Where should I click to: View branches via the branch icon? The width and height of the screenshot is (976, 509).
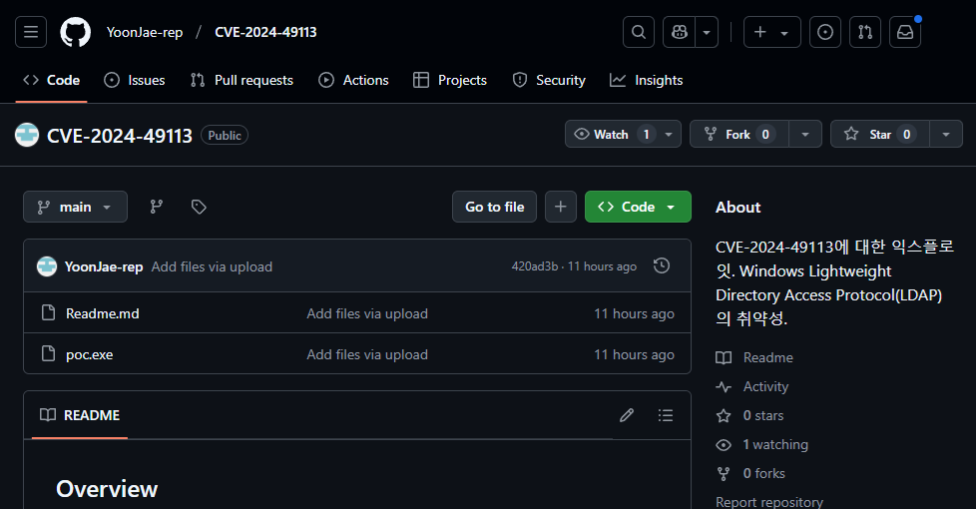point(157,207)
